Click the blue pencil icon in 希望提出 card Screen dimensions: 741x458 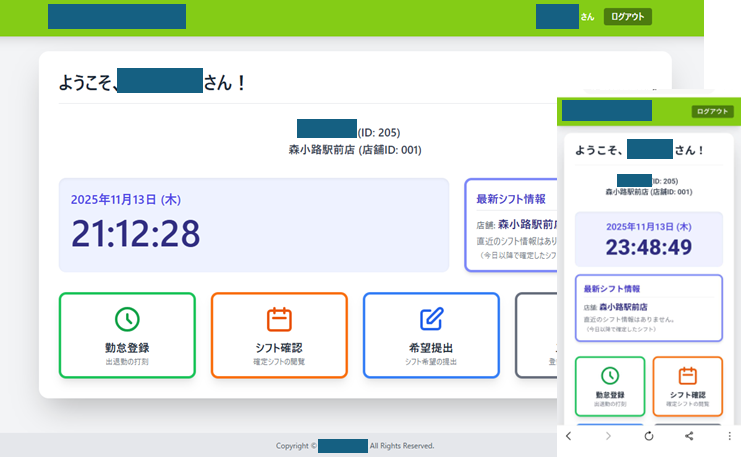tap(431, 319)
